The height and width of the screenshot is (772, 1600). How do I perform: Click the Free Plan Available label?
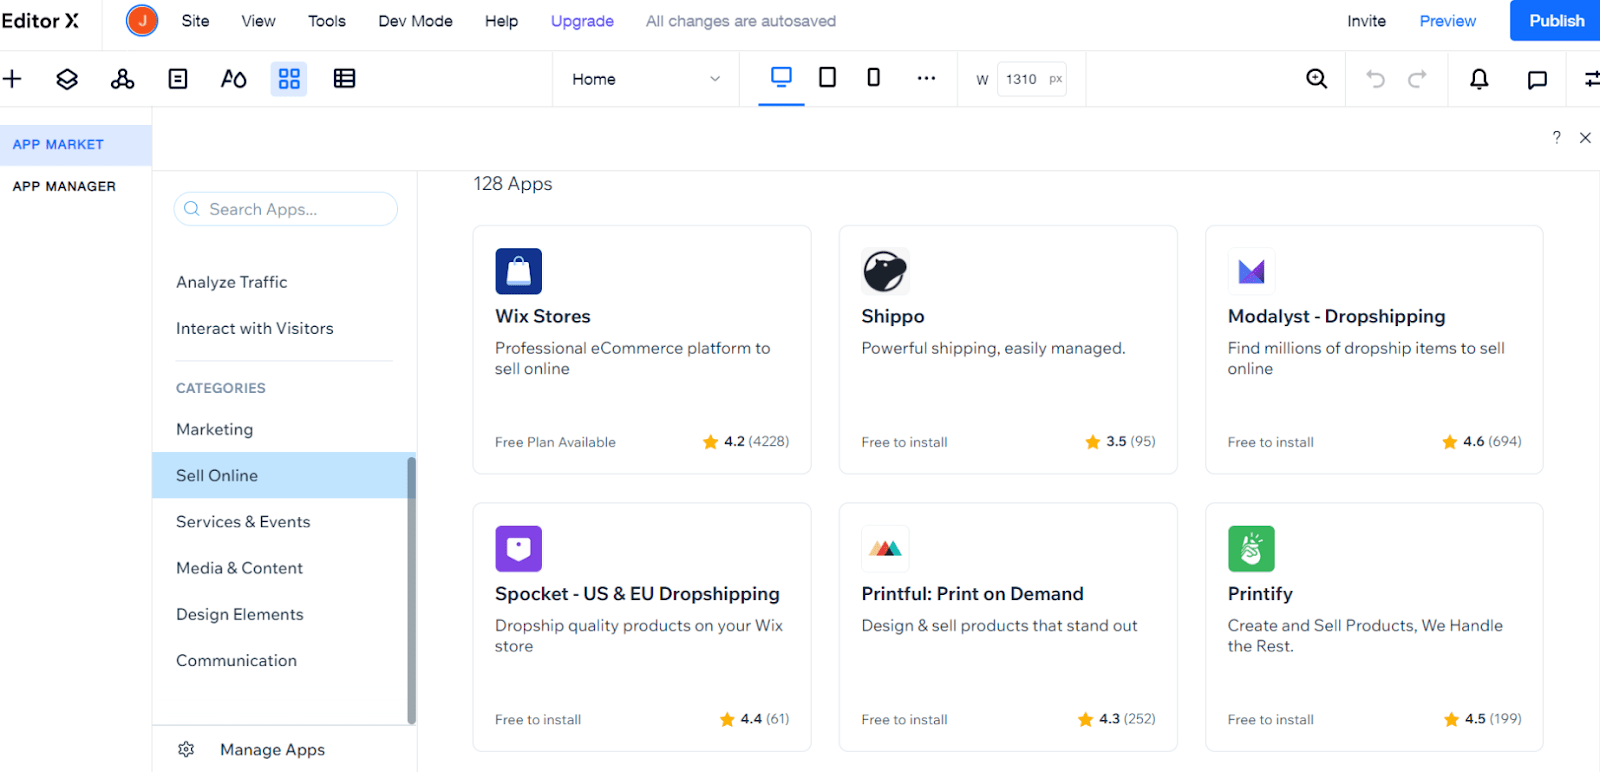tap(555, 442)
